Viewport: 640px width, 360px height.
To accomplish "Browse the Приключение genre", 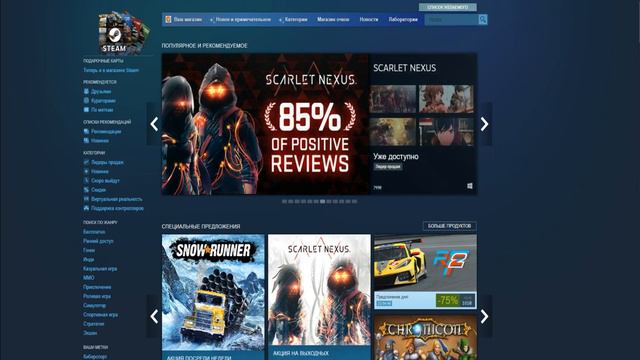I will 97,287.
